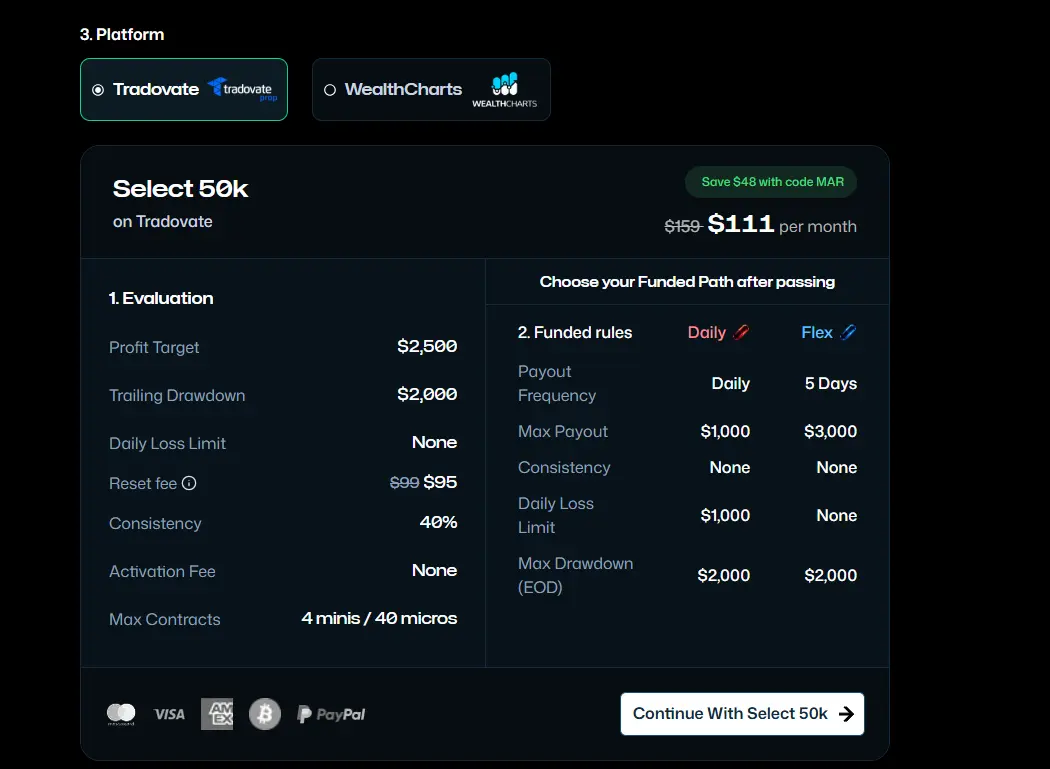Click the Max Payout label
The width and height of the screenshot is (1050, 769).
coord(562,431)
